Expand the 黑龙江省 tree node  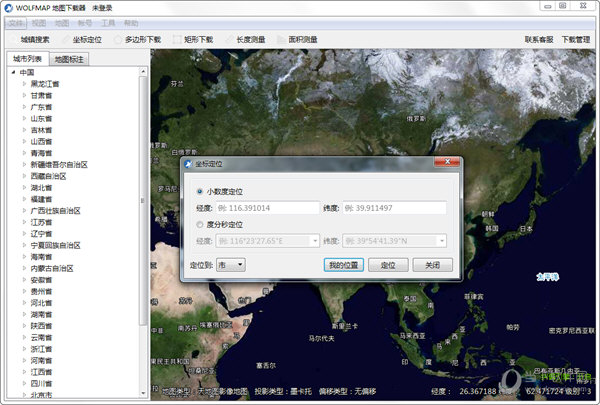(24, 83)
